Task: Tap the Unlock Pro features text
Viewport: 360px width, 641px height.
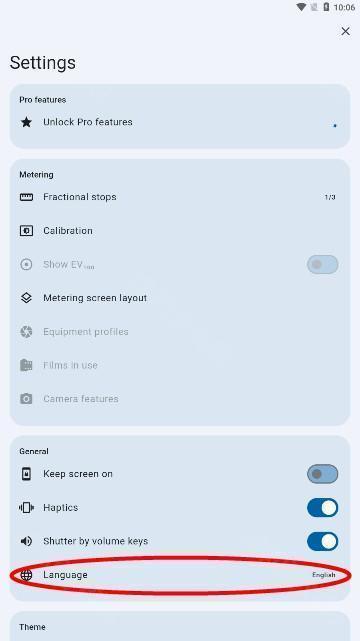Action: [x=88, y=122]
